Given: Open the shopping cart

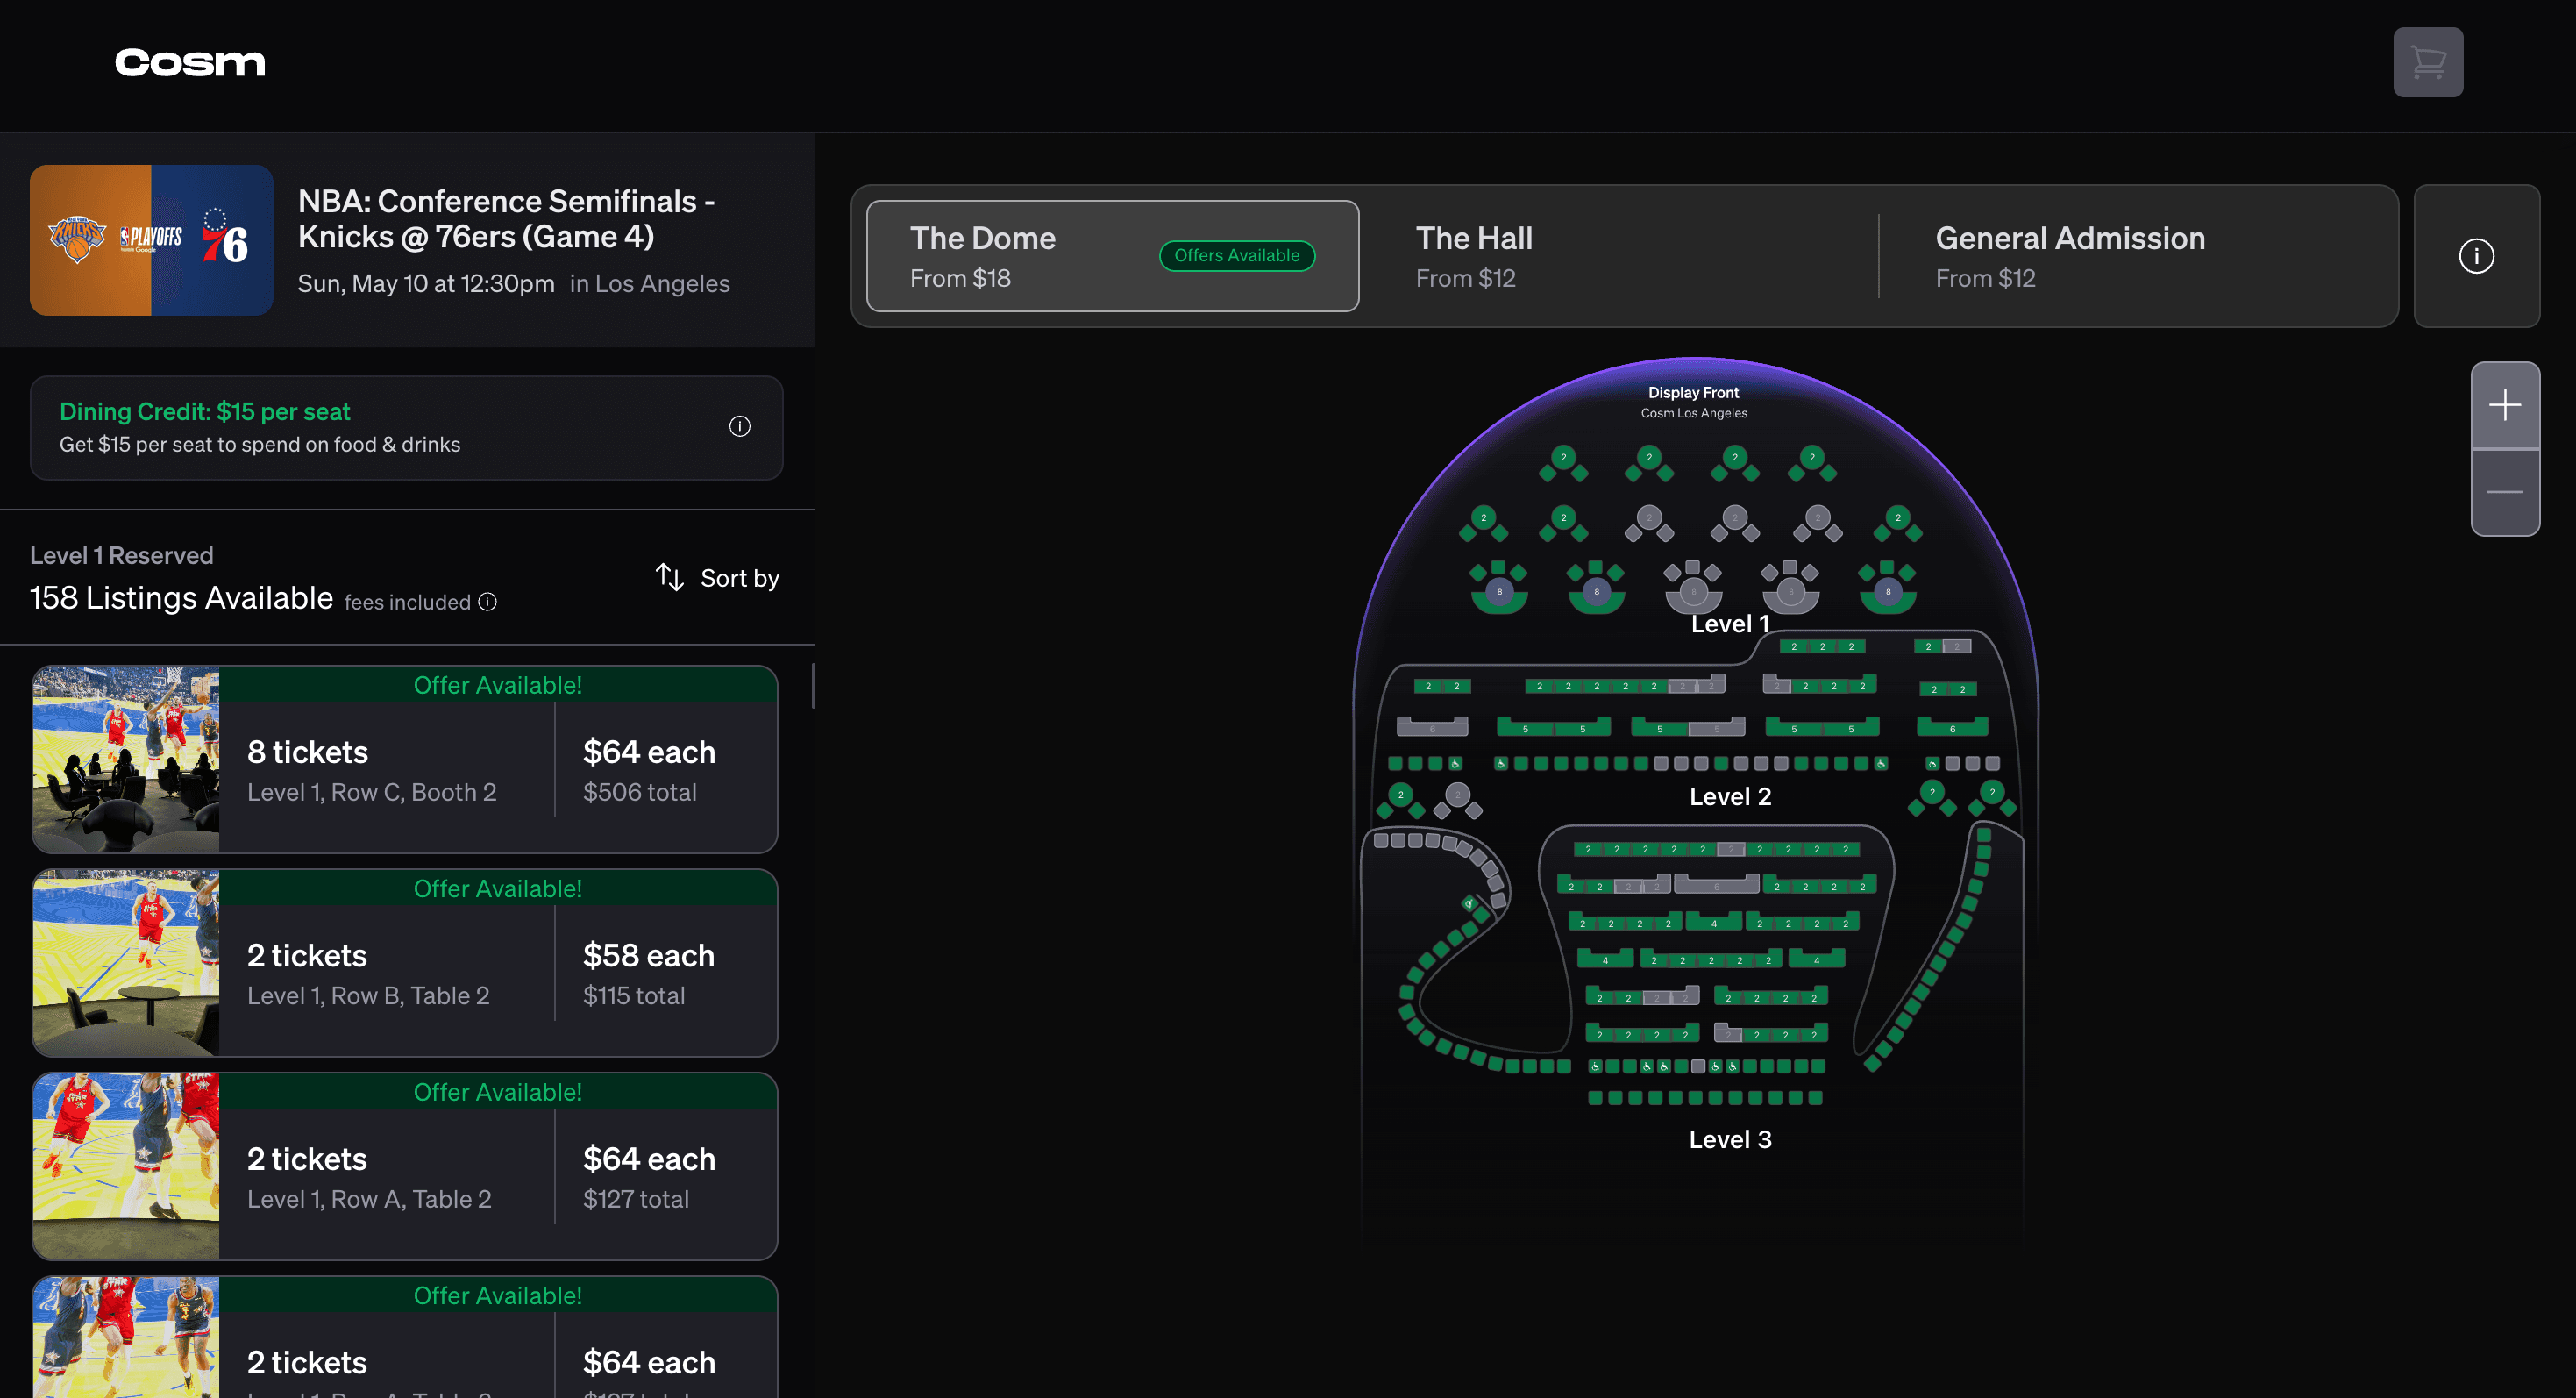Looking at the screenshot, I should (2427, 62).
